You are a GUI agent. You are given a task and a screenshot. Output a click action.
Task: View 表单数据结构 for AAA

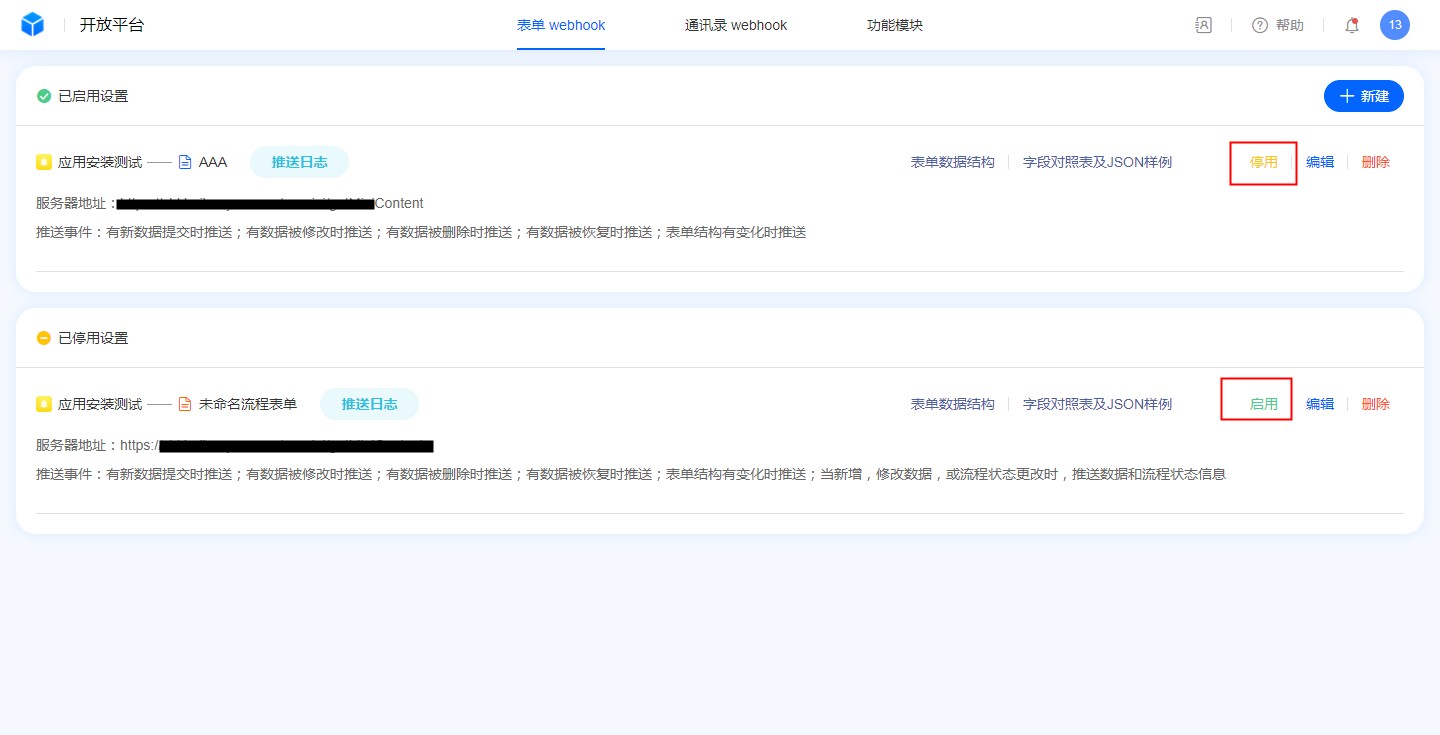[952, 162]
